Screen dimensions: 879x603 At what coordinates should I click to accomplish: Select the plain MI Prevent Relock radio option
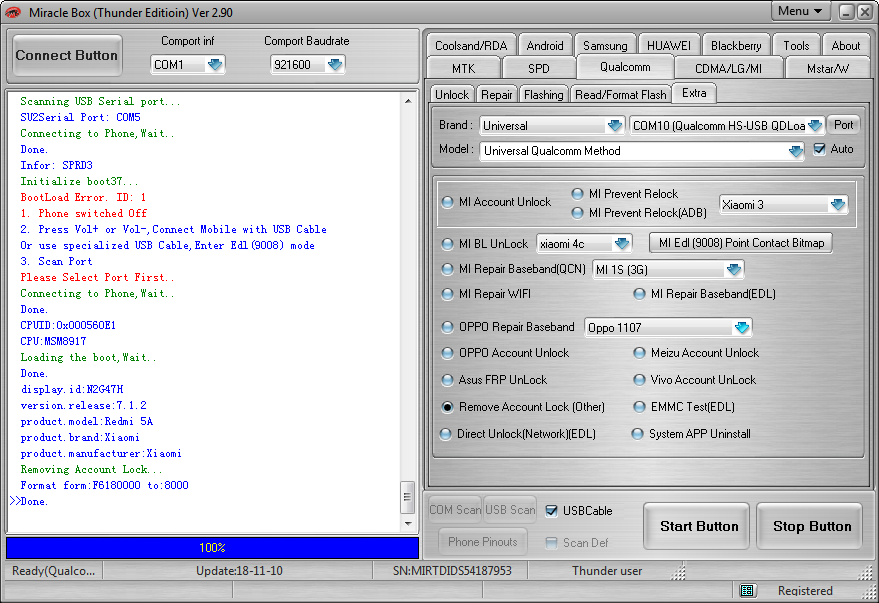point(577,194)
